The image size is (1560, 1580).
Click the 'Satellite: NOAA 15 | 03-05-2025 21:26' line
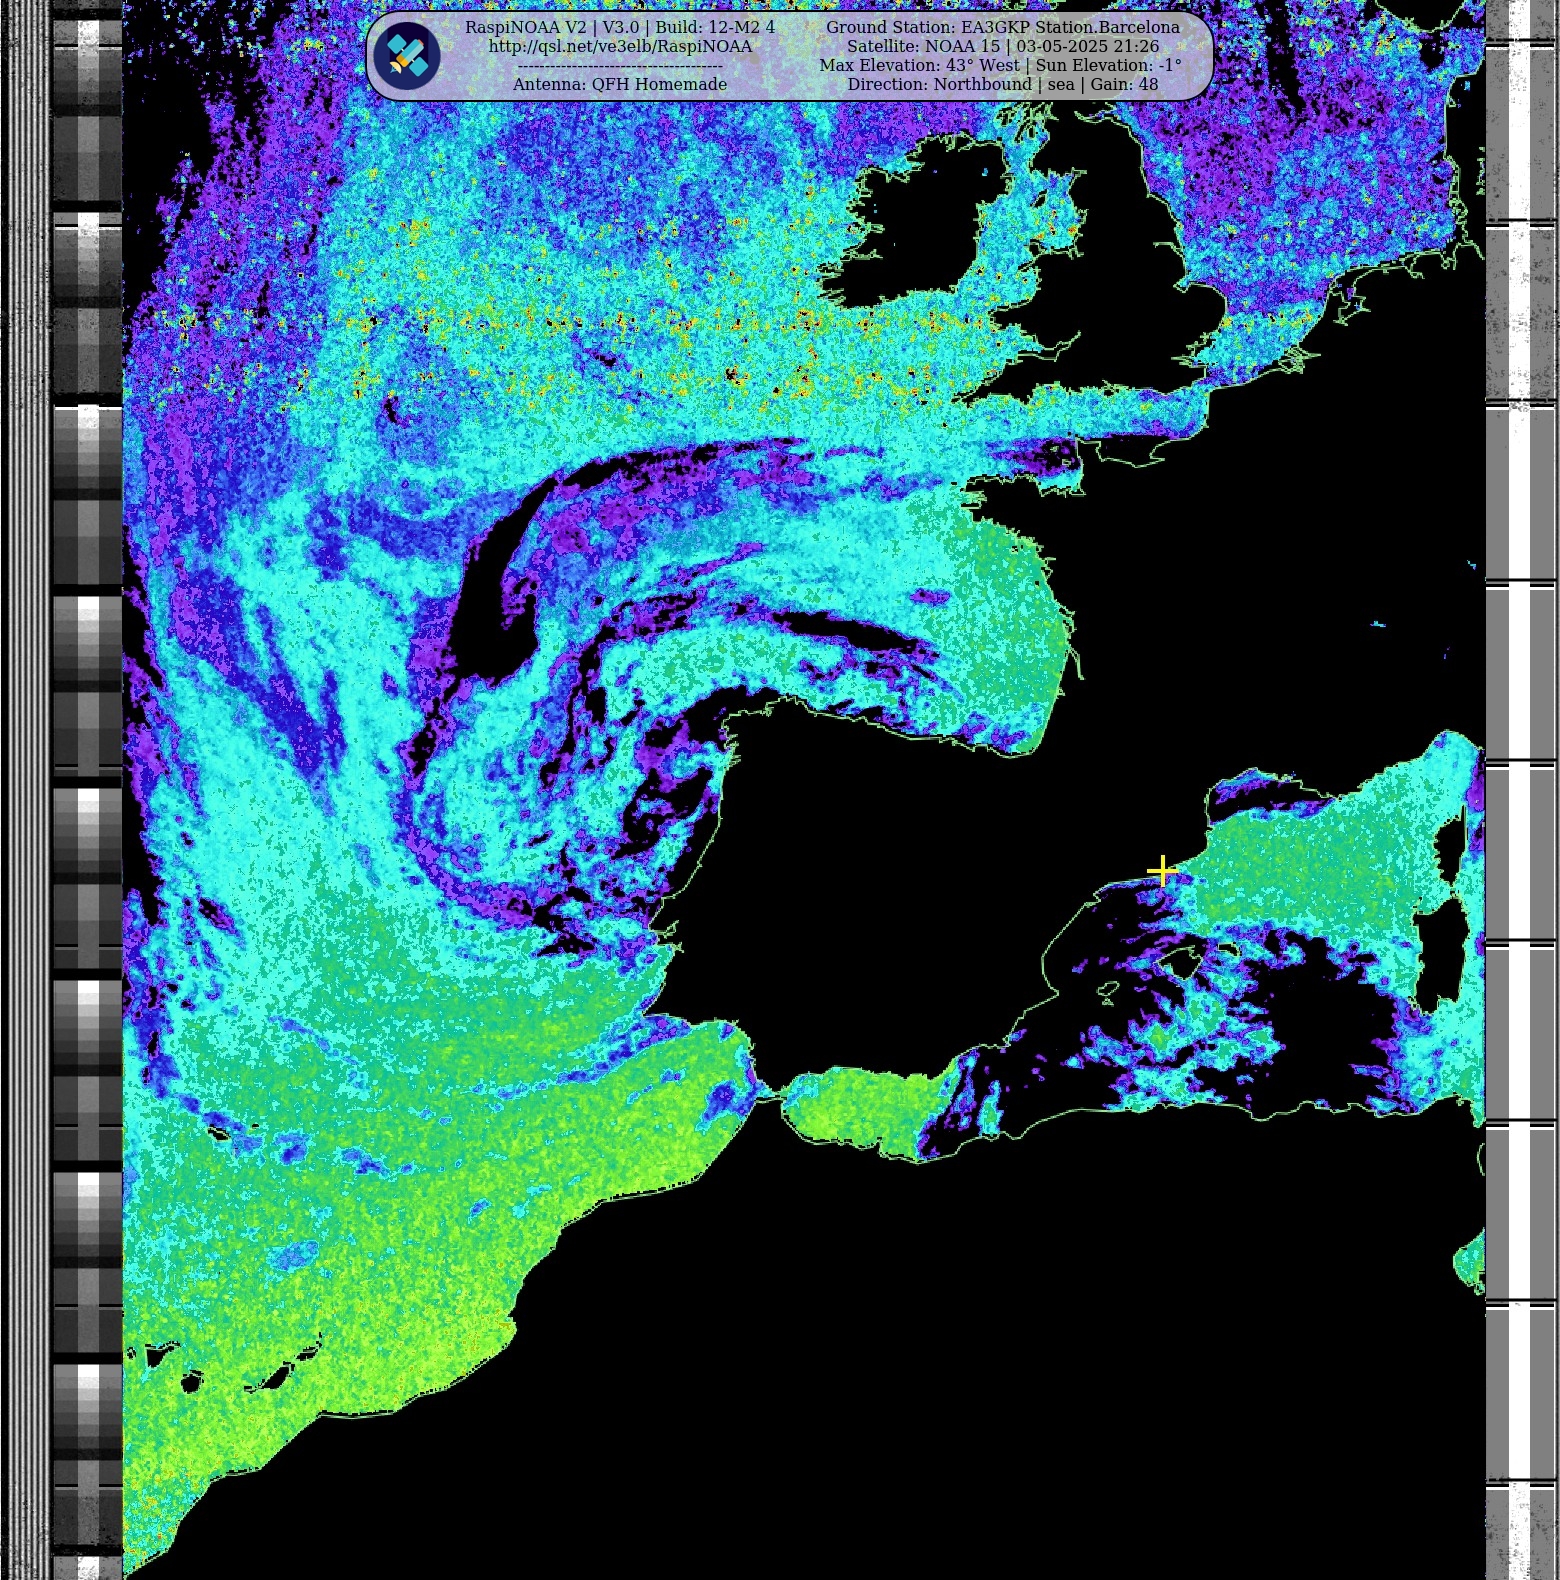coord(1003,46)
